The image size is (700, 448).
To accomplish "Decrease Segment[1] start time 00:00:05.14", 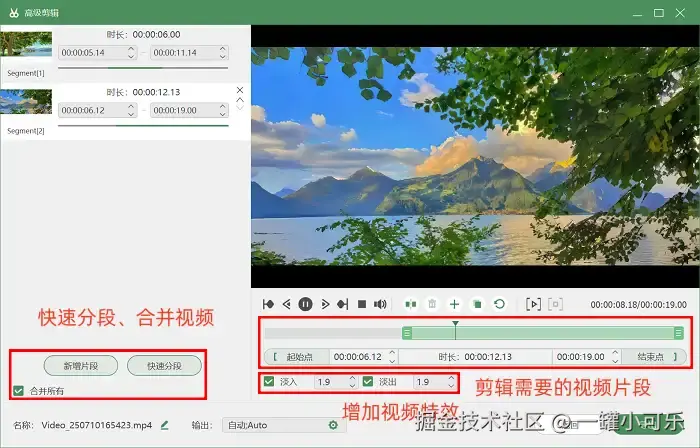I will [131, 56].
